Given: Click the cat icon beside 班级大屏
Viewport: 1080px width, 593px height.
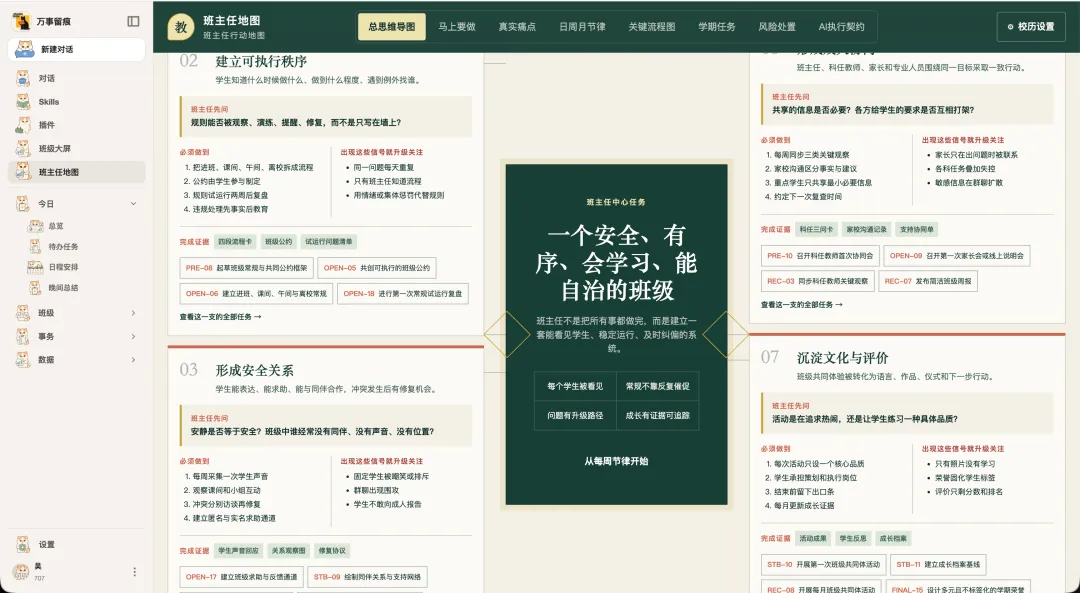Looking at the screenshot, I should (23, 148).
